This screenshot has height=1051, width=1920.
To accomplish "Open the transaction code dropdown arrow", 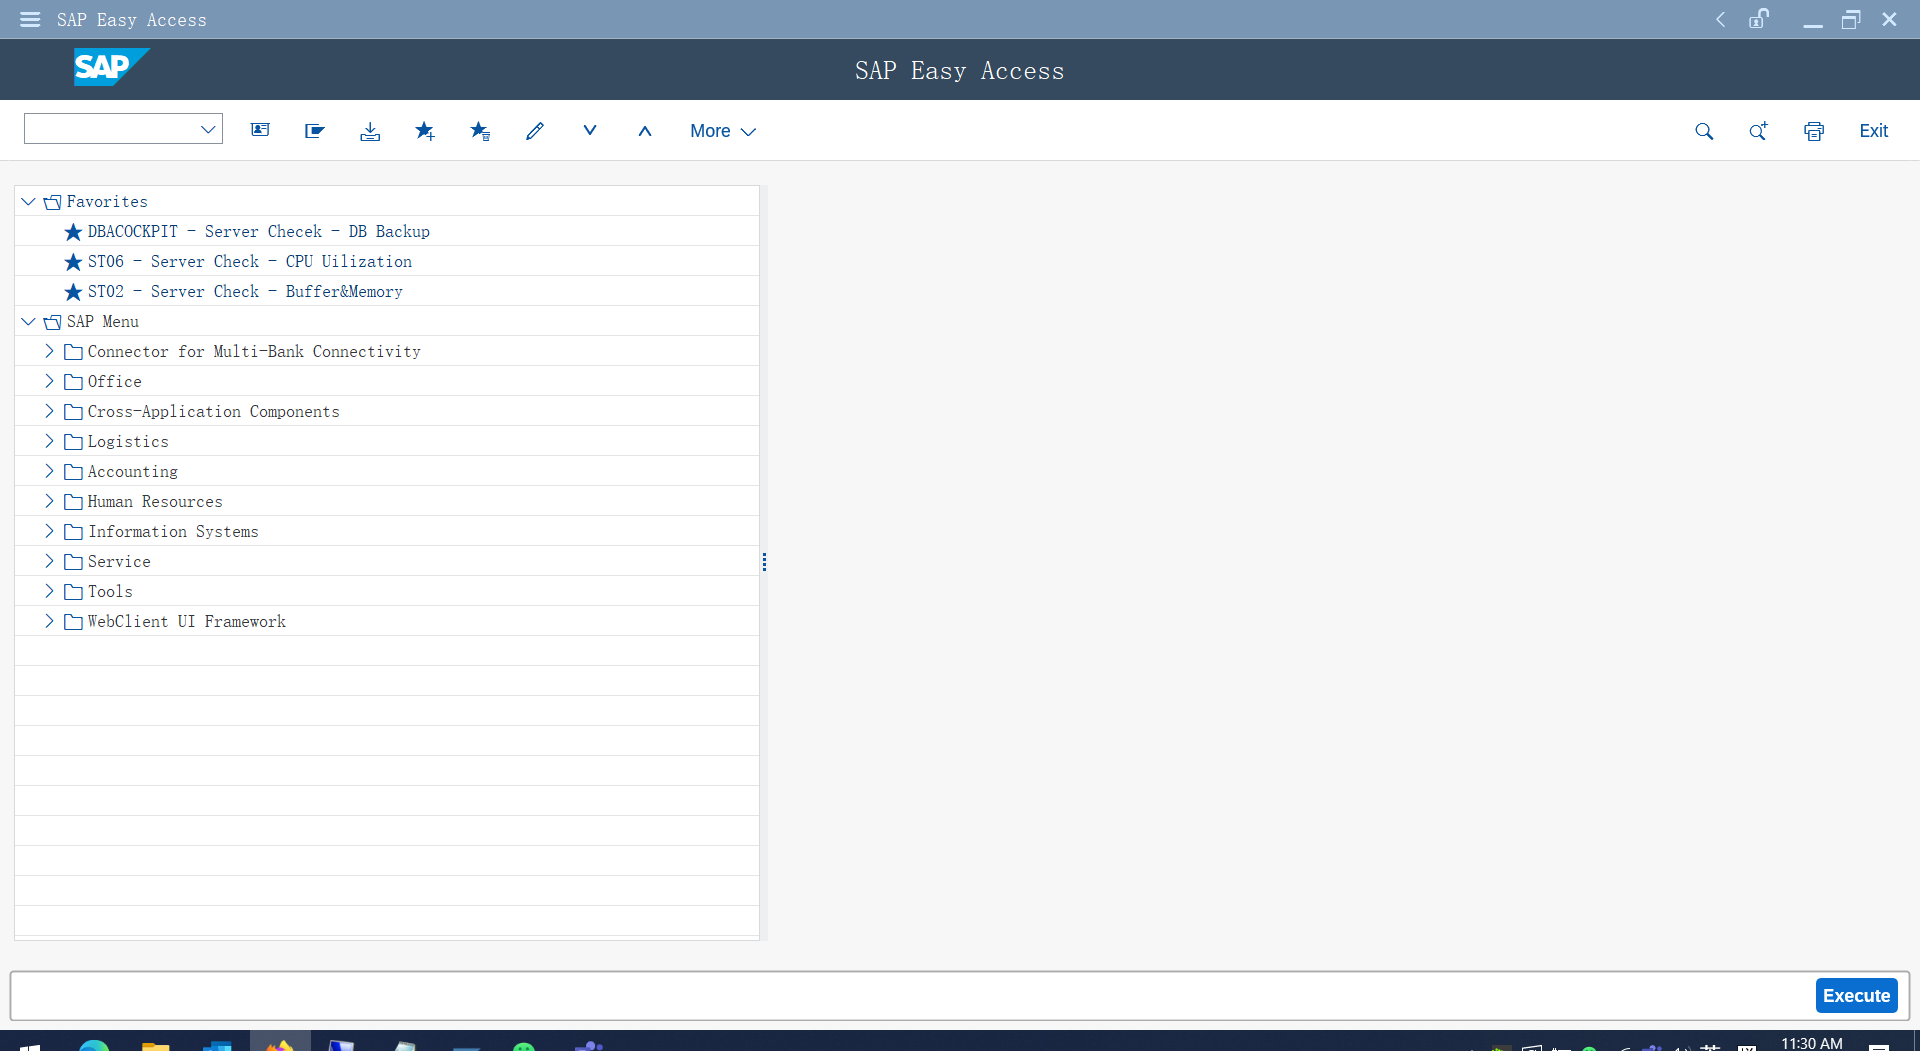I will [208, 129].
